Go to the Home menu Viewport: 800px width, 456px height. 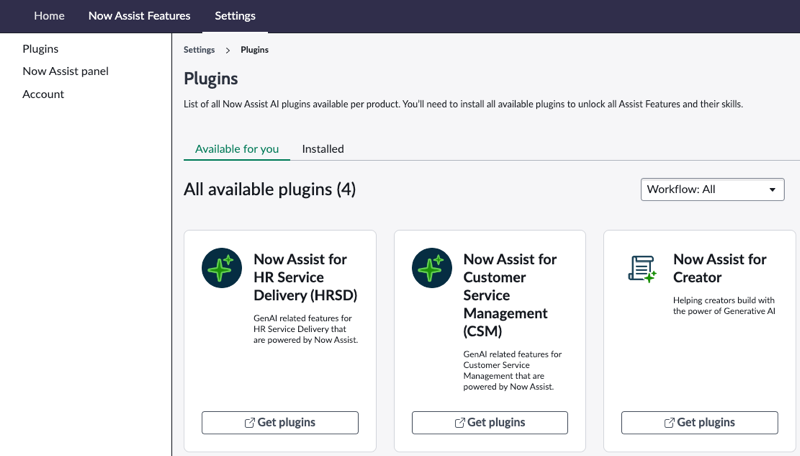click(x=49, y=16)
